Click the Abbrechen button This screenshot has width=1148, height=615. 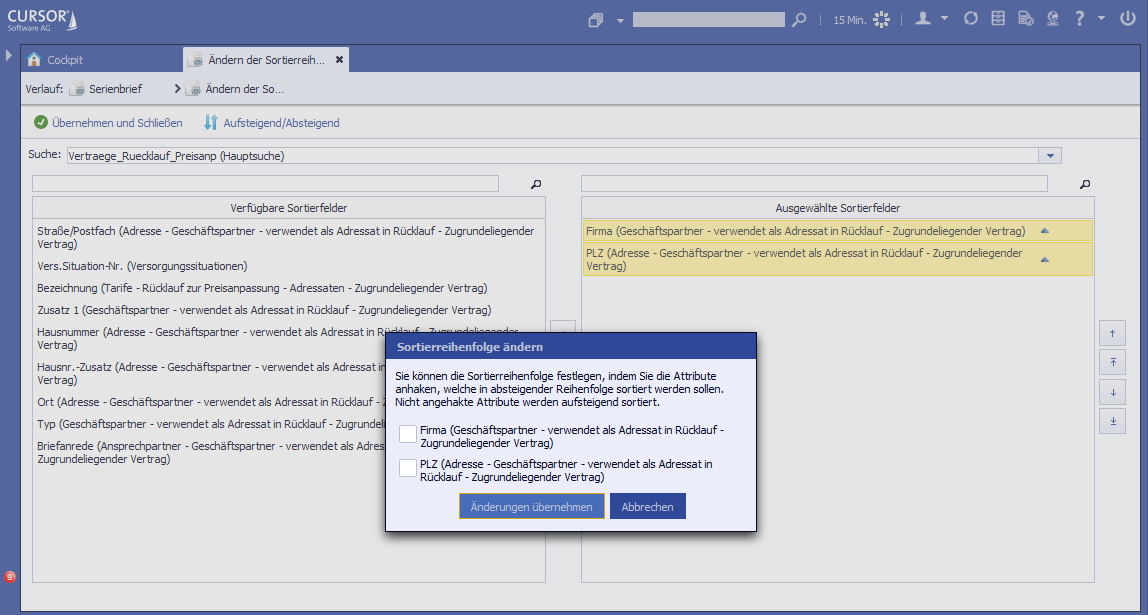647,507
